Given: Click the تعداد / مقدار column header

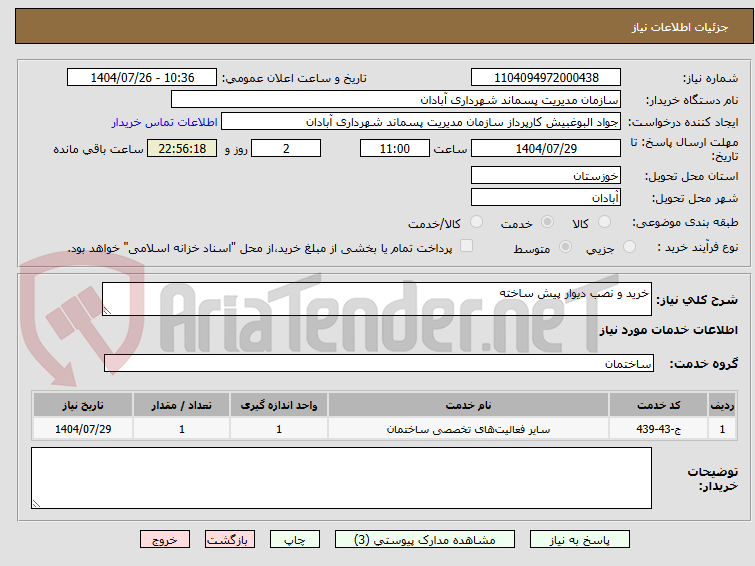Looking at the screenshot, I should pyautogui.click(x=182, y=405).
